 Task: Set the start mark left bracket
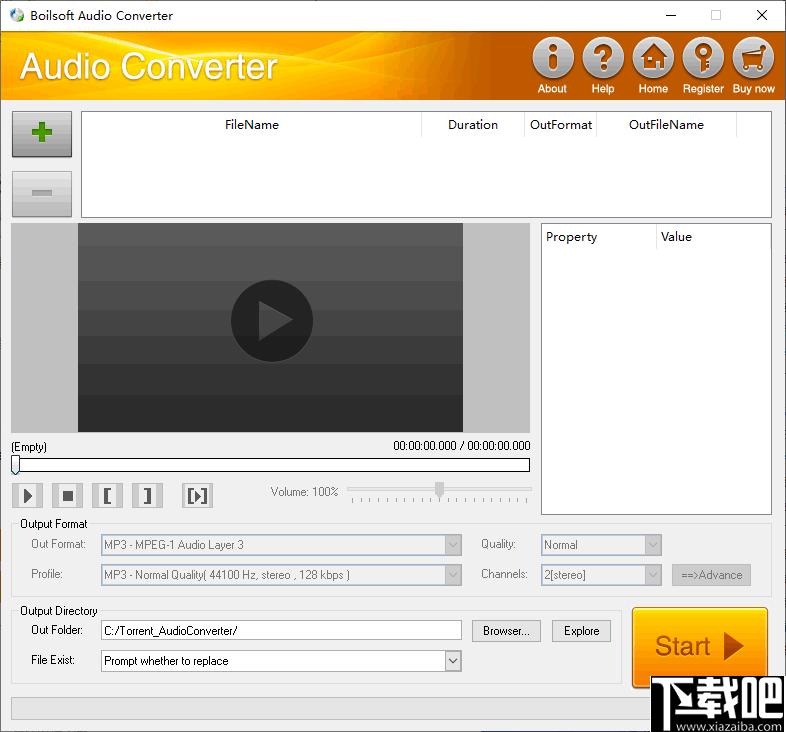[107, 496]
